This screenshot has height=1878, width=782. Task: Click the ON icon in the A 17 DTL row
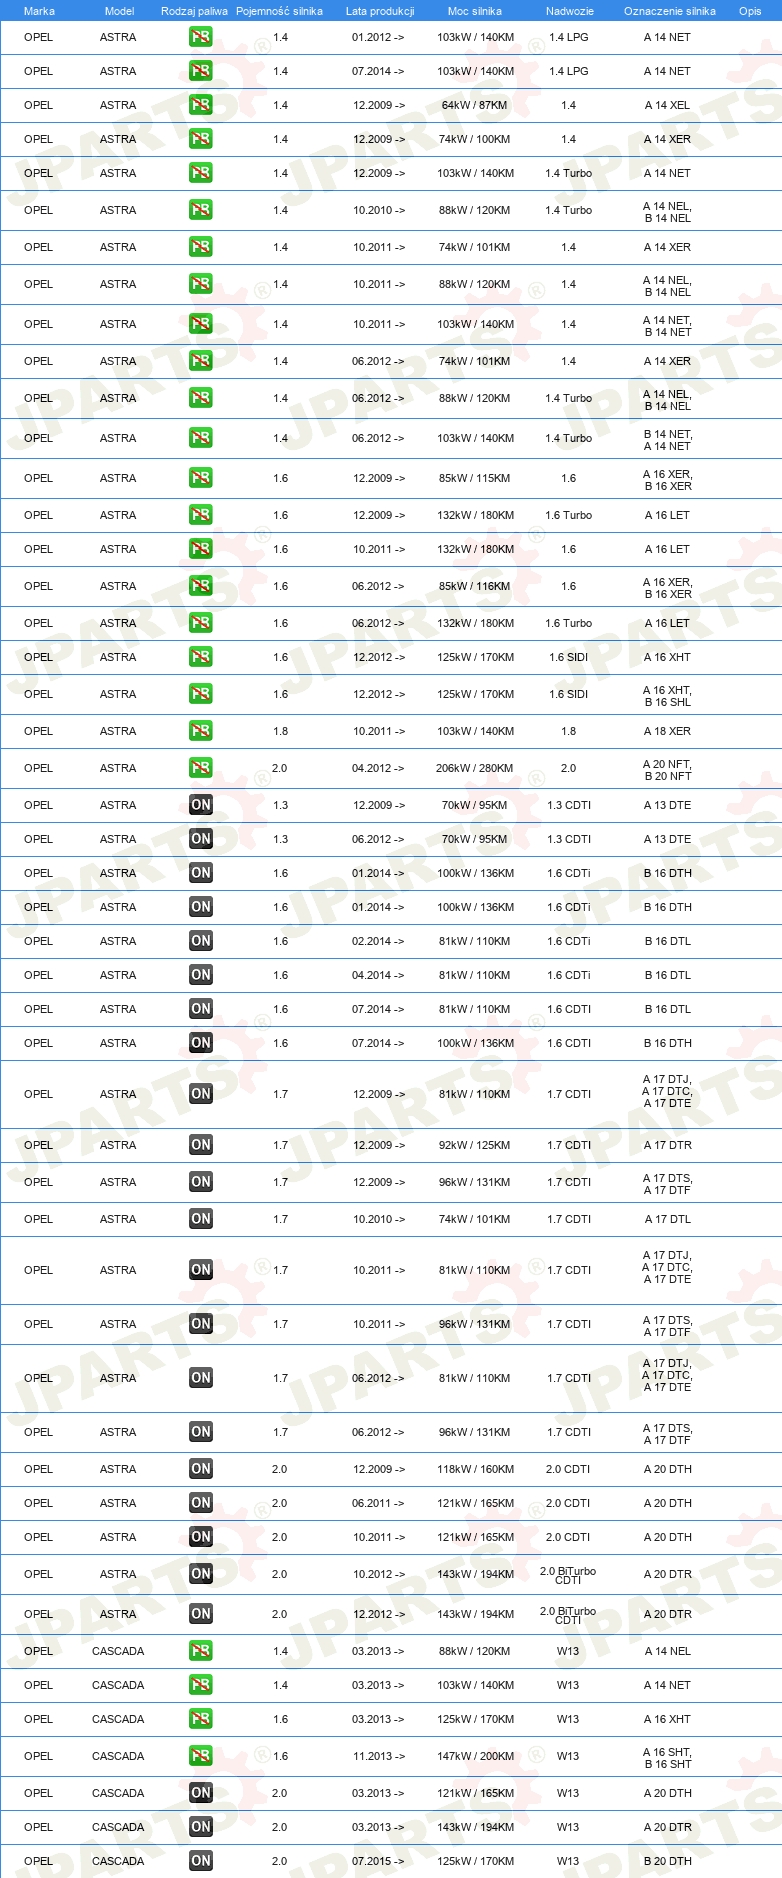click(x=201, y=1219)
